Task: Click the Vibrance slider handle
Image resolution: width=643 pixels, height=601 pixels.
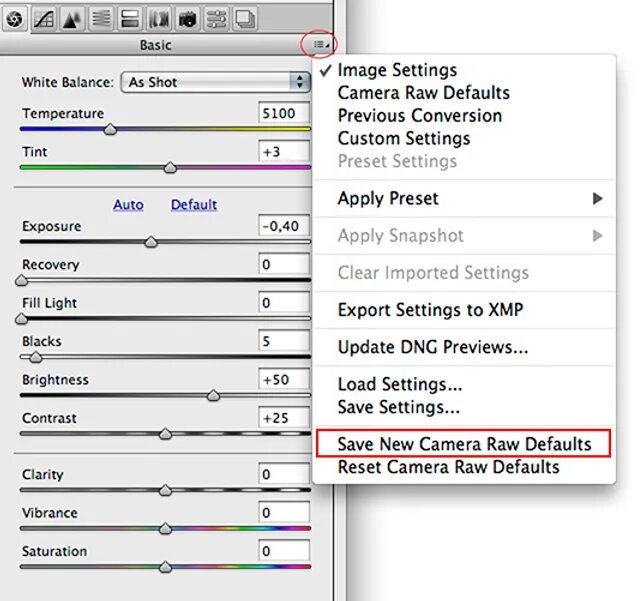Action: 165,528
